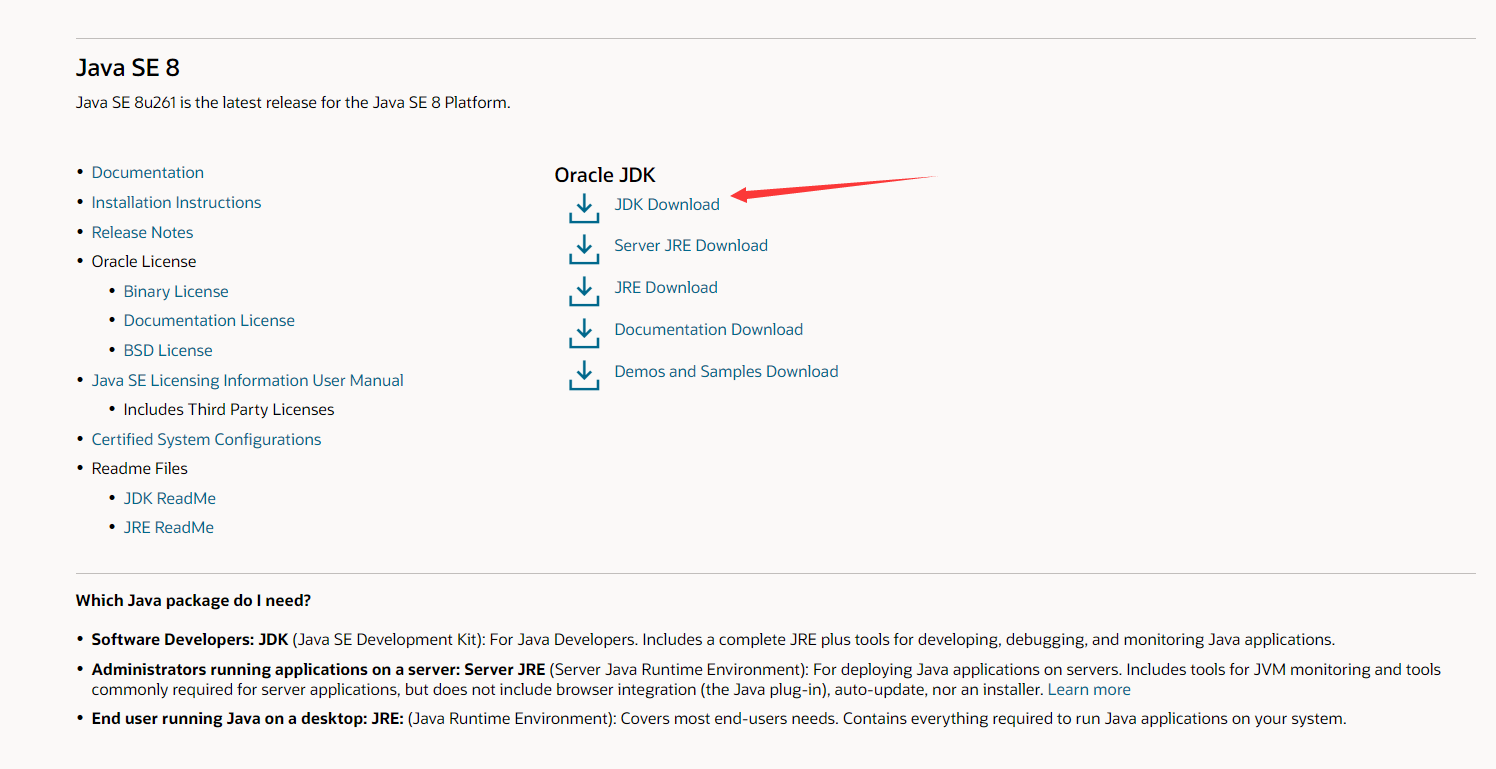Click the Includes Third Party Licenses text
1496x769 pixels.
coord(229,409)
